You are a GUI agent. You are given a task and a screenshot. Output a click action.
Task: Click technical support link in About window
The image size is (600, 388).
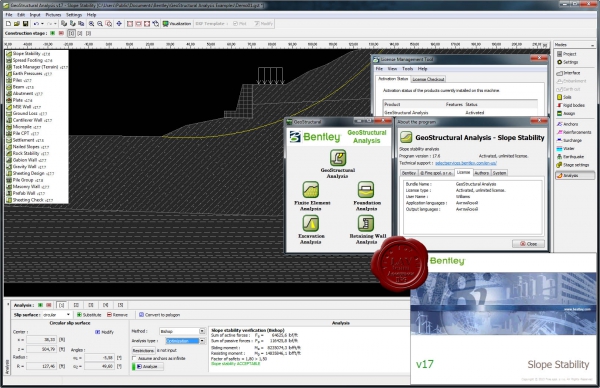(x=466, y=163)
